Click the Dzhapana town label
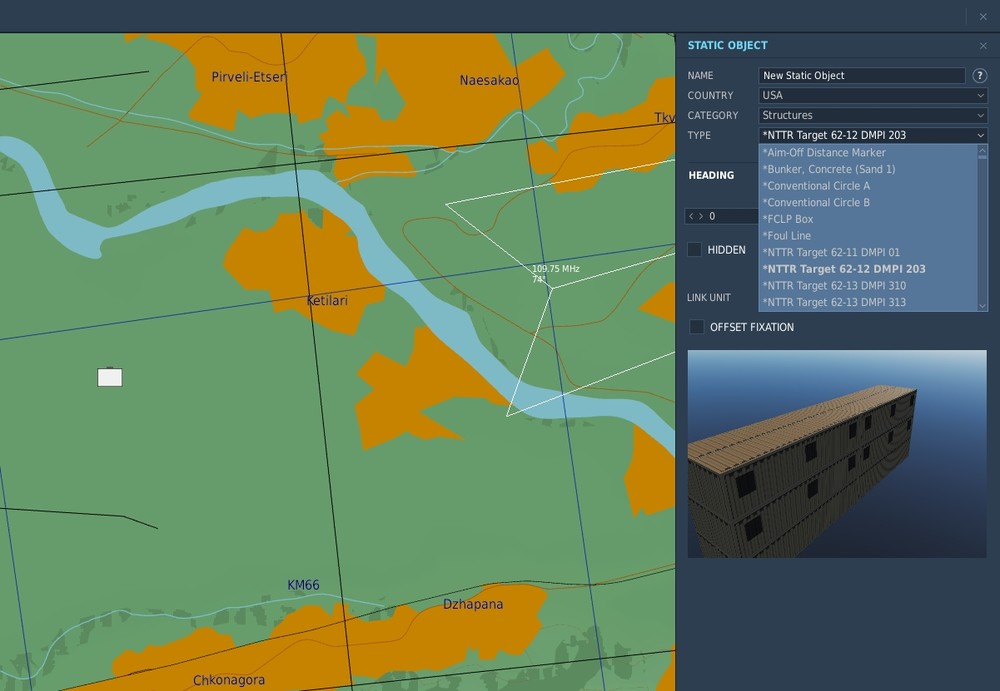Viewport: 1000px width, 691px height. click(x=473, y=604)
